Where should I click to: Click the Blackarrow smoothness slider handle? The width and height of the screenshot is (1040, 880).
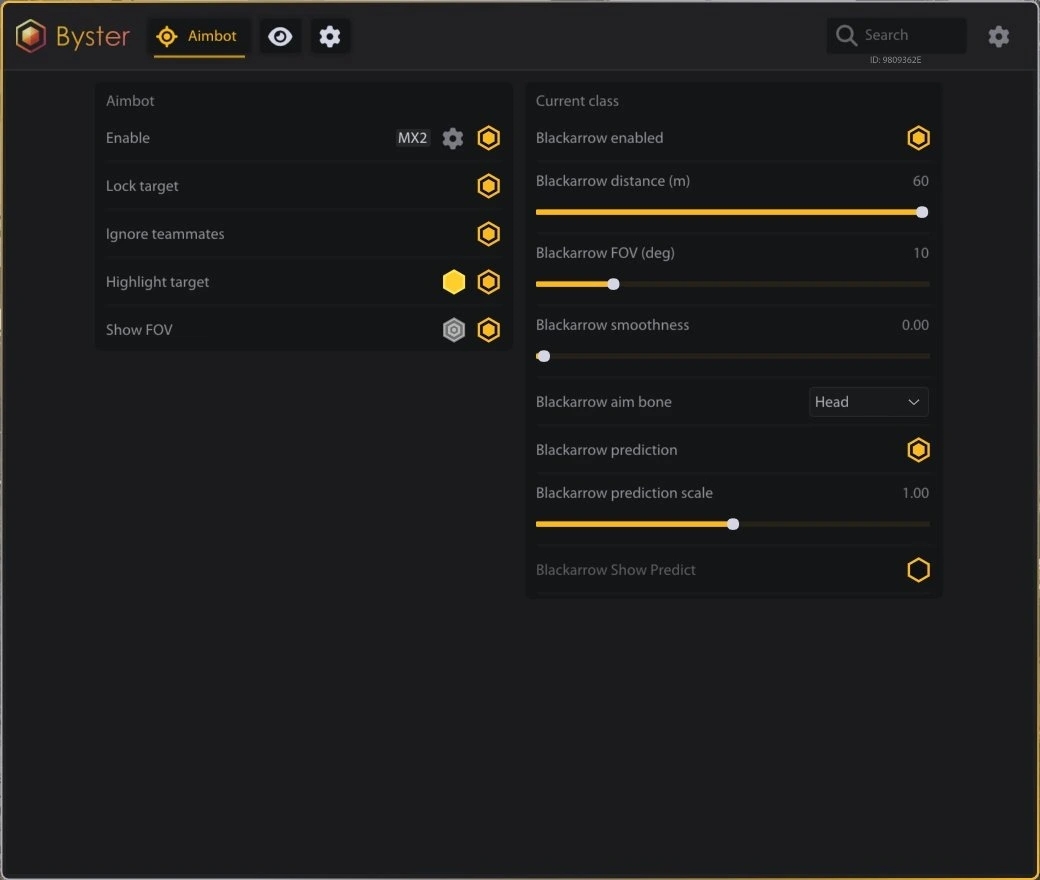tap(543, 356)
